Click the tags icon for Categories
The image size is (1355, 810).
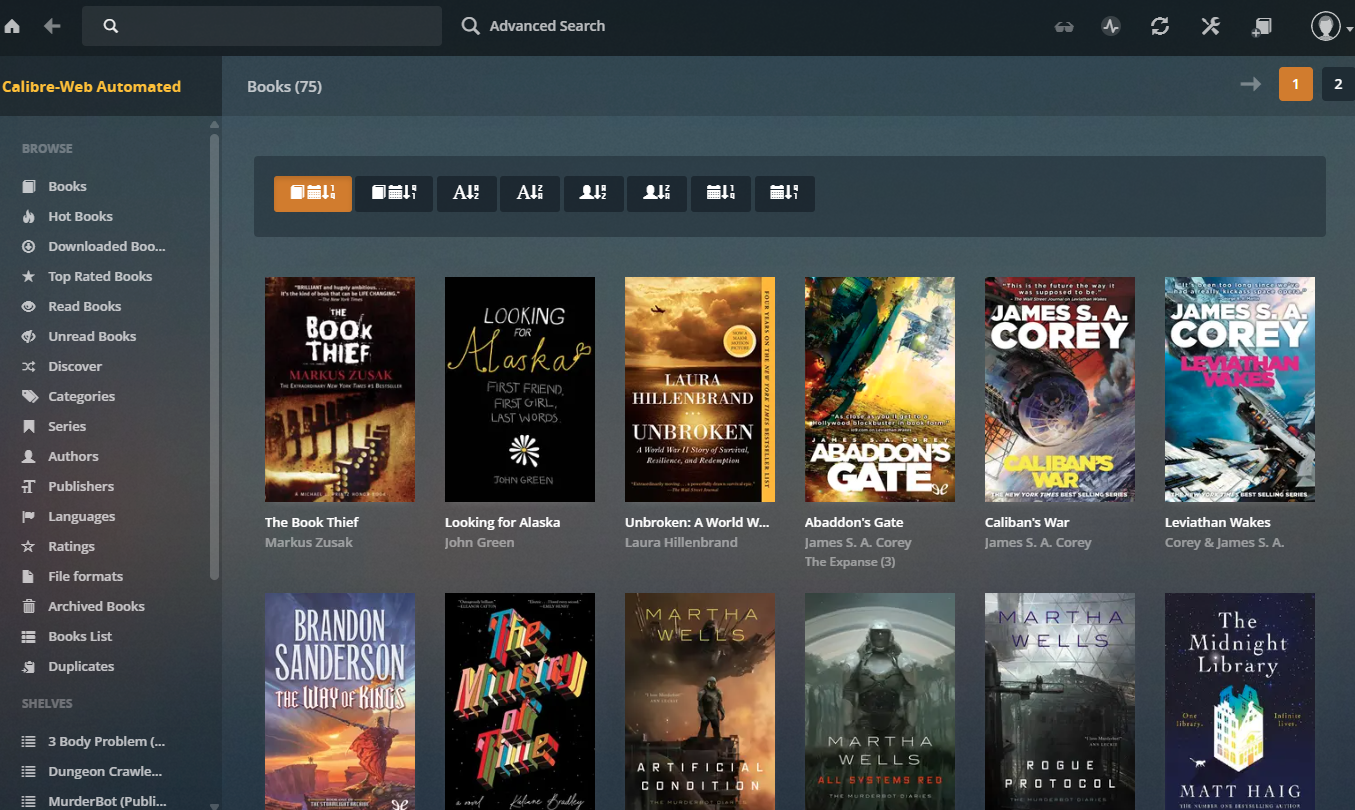(29, 396)
